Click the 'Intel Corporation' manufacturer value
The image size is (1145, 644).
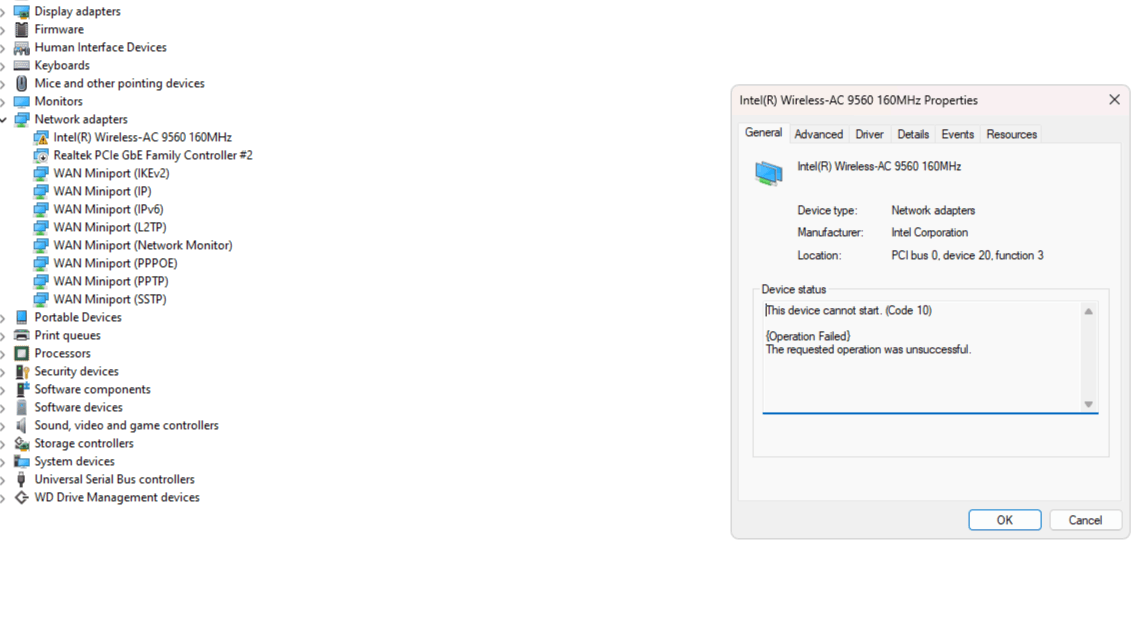click(x=929, y=232)
